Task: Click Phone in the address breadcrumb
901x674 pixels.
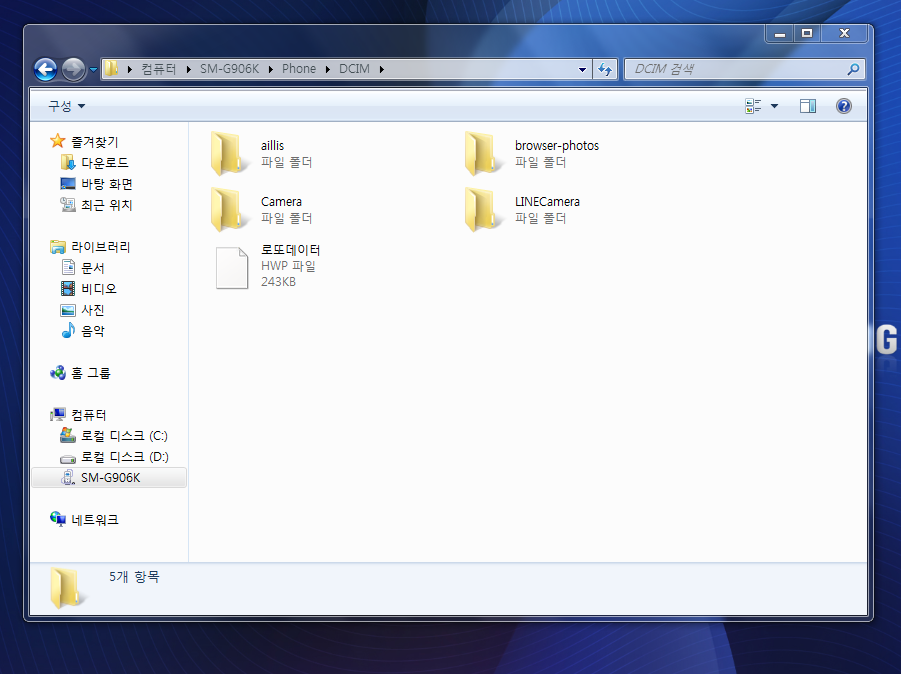Action: [299, 69]
